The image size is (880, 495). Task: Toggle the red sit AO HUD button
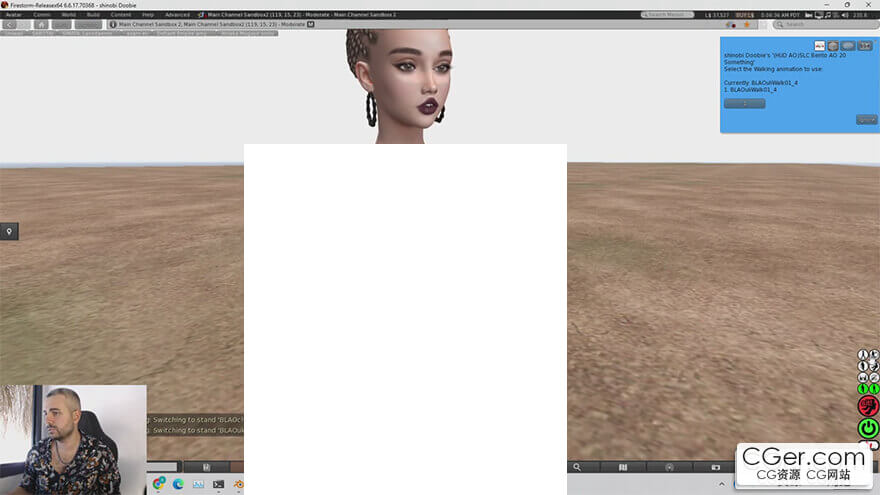(868, 406)
